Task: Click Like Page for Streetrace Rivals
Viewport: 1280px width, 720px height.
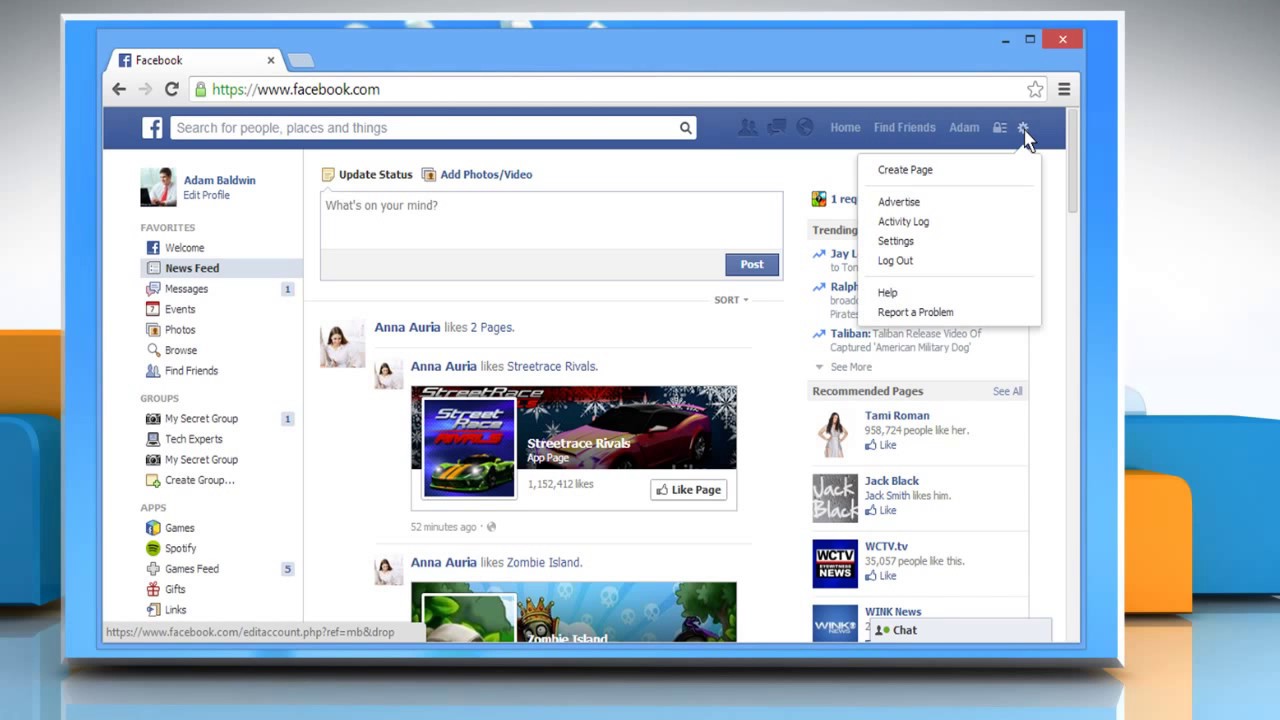Action: pyautogui.click(x=688, y=490)
